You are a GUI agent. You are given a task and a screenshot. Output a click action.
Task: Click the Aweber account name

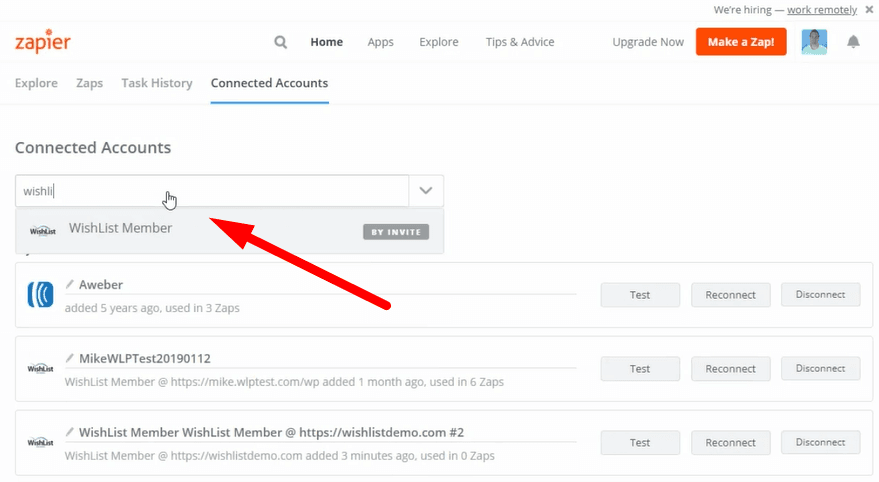[101, 285]
